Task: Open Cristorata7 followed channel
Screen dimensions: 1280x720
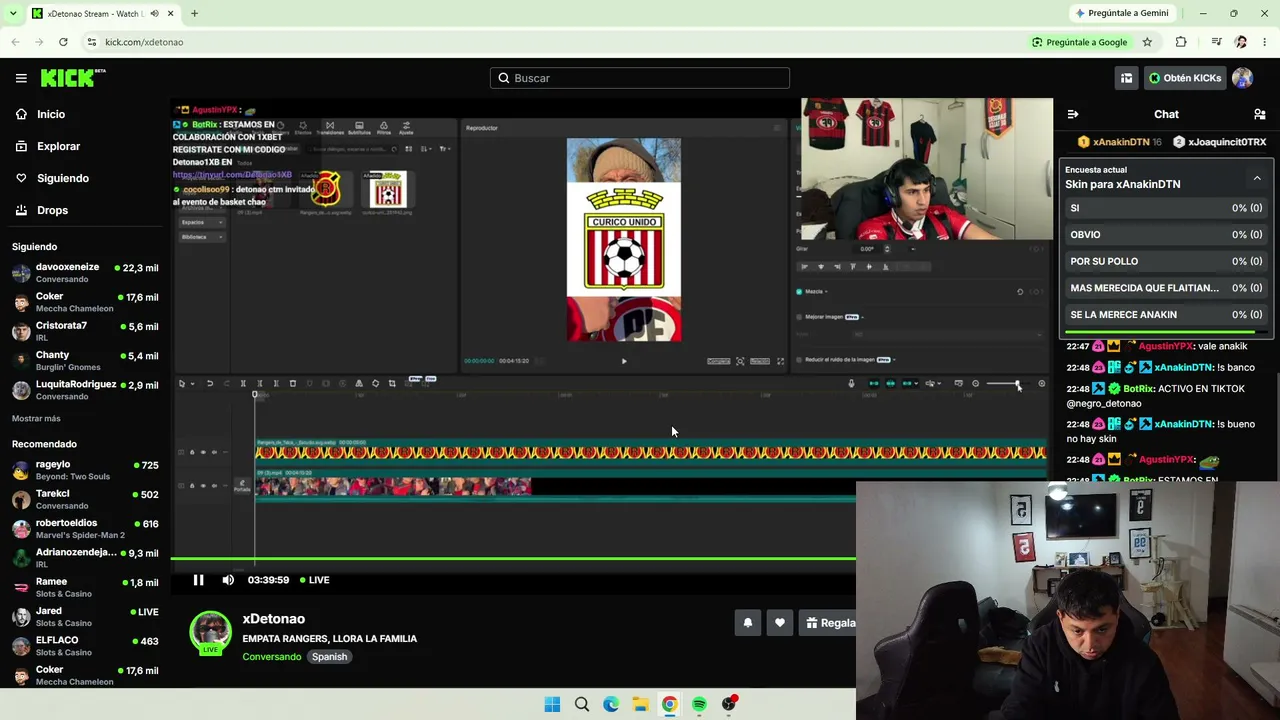Action: click(85, 331)
